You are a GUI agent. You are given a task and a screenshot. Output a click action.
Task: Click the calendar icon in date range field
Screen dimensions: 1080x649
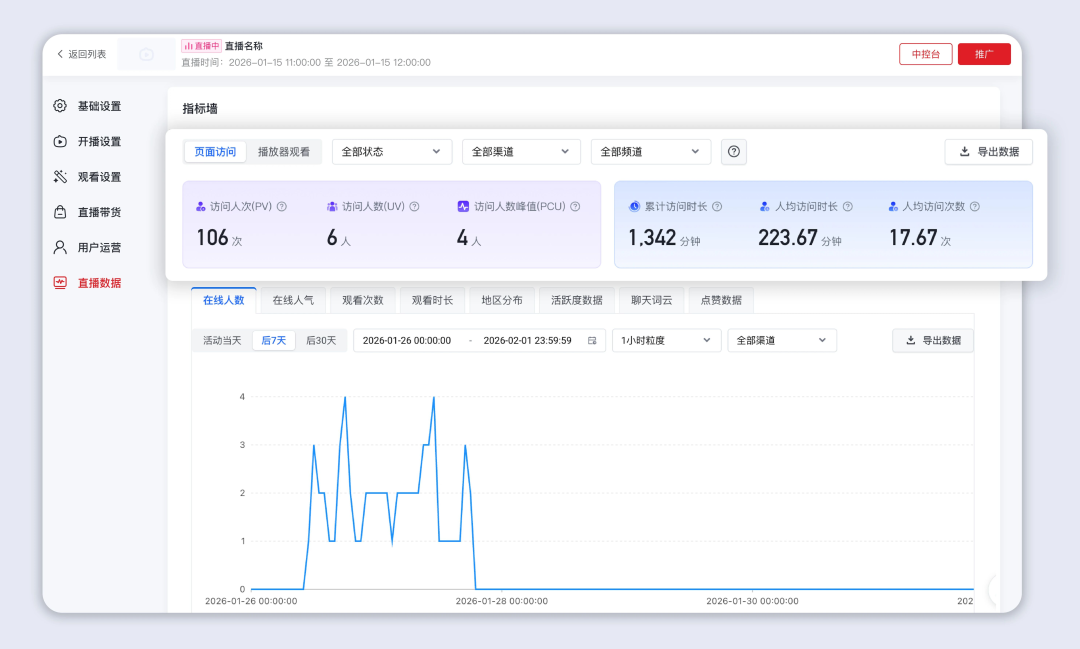[592, 341]
